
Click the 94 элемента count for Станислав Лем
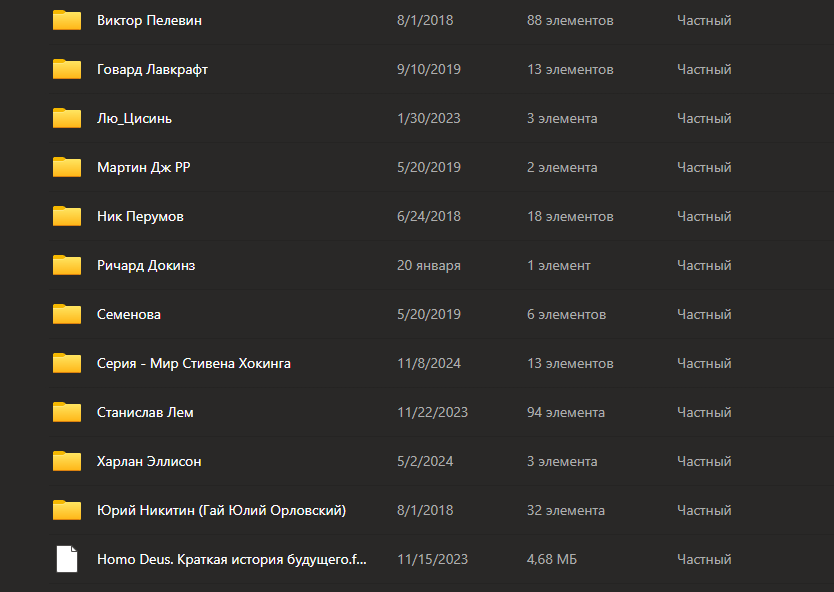tap(566, 412)
